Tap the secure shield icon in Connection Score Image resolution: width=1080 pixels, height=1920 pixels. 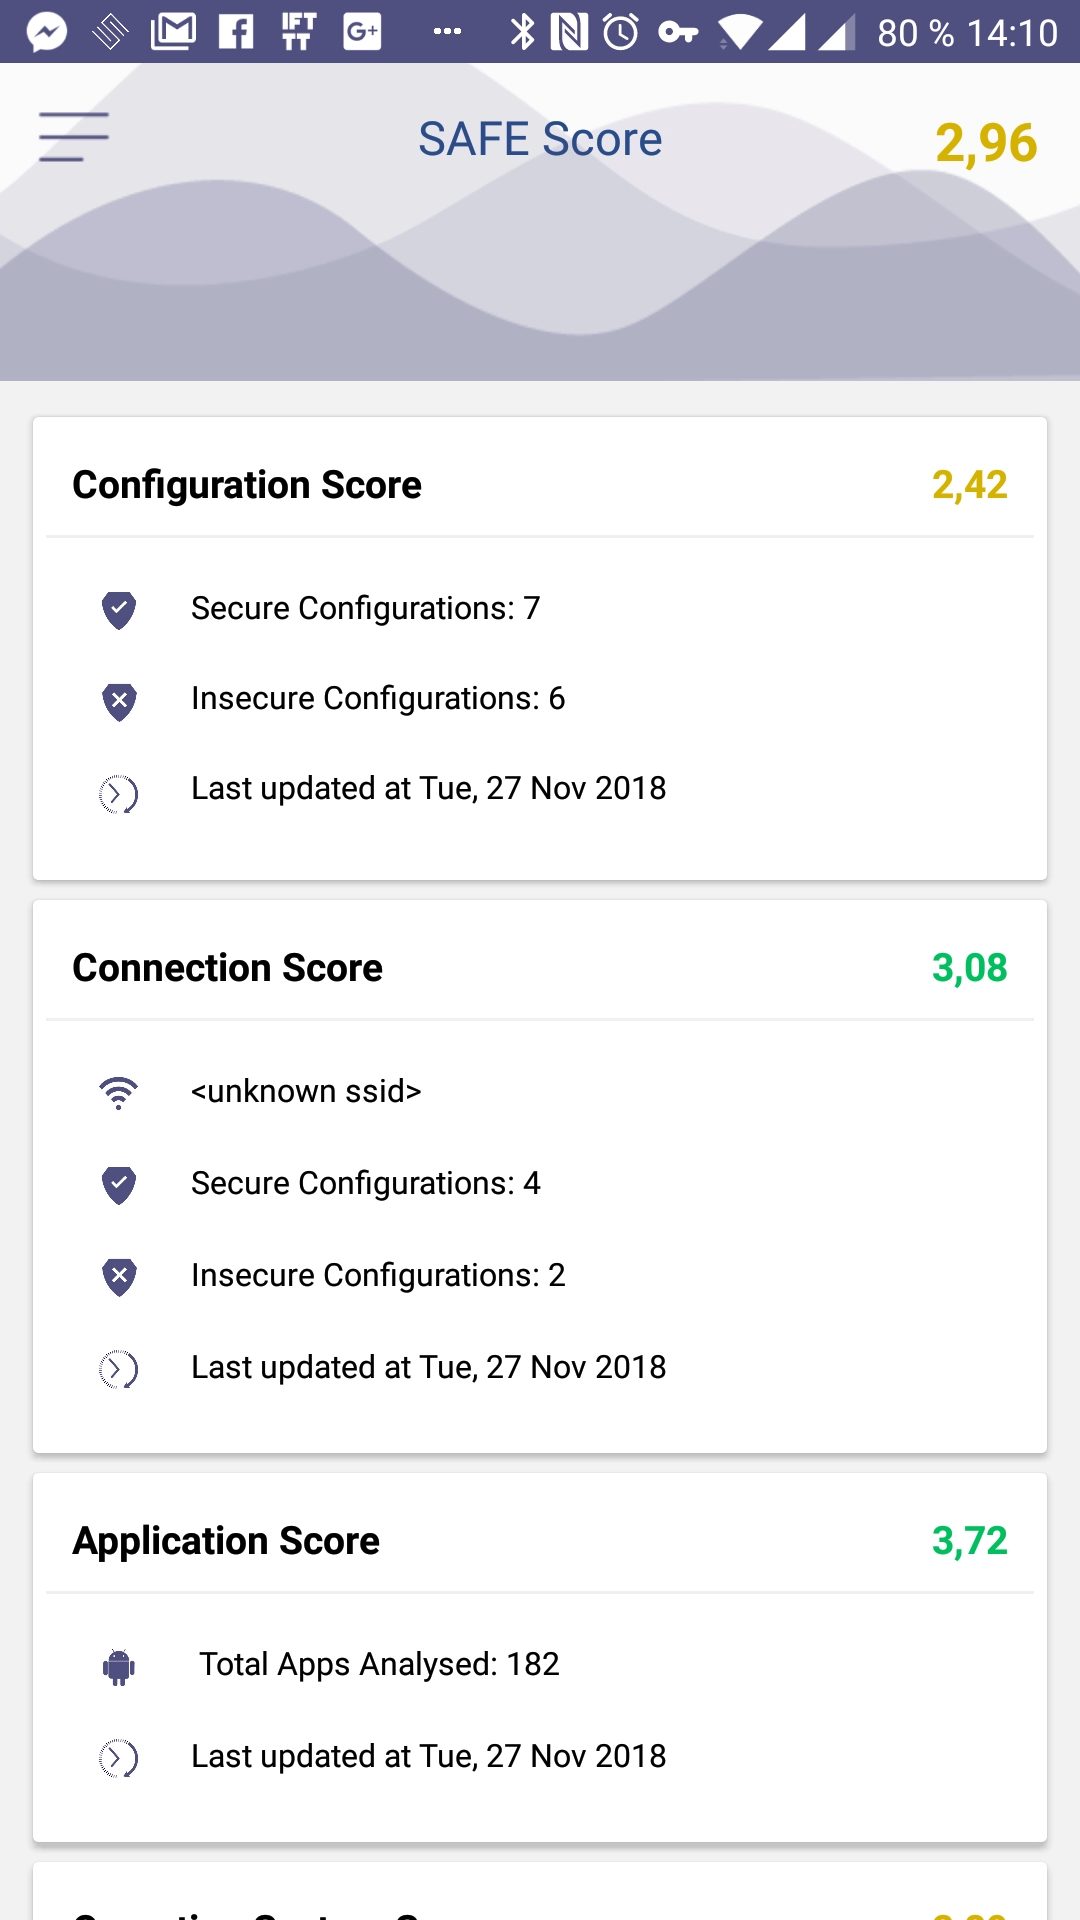coord(119,1184)
